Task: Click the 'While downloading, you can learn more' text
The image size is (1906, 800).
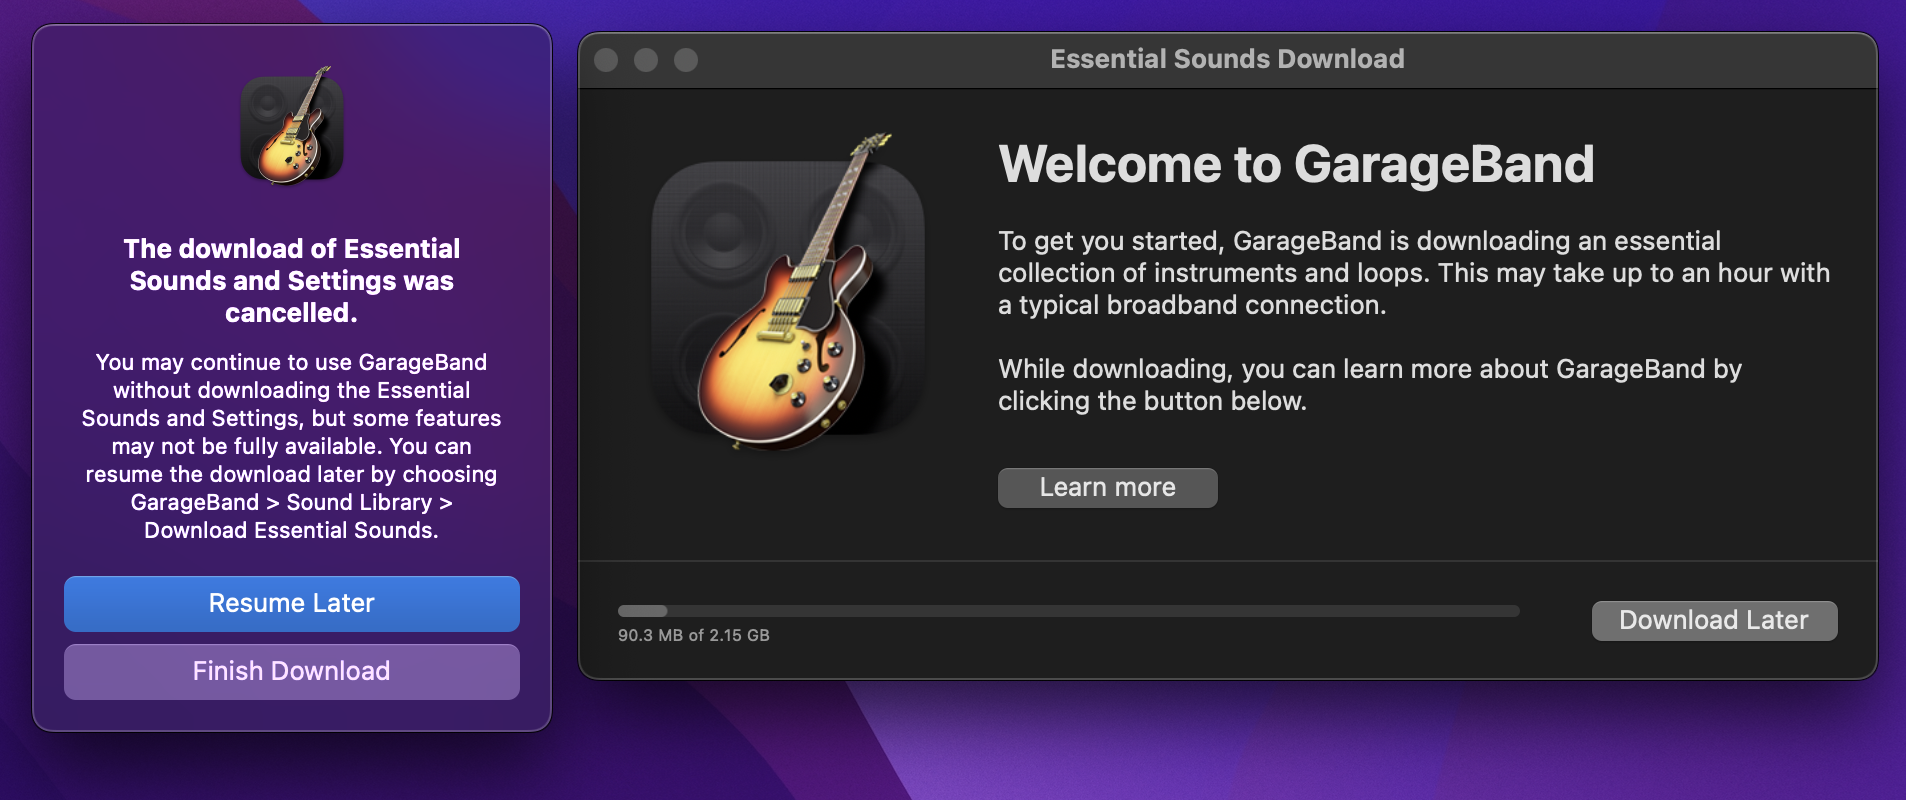Action: pyautogui.click(x=1370, y=385)
